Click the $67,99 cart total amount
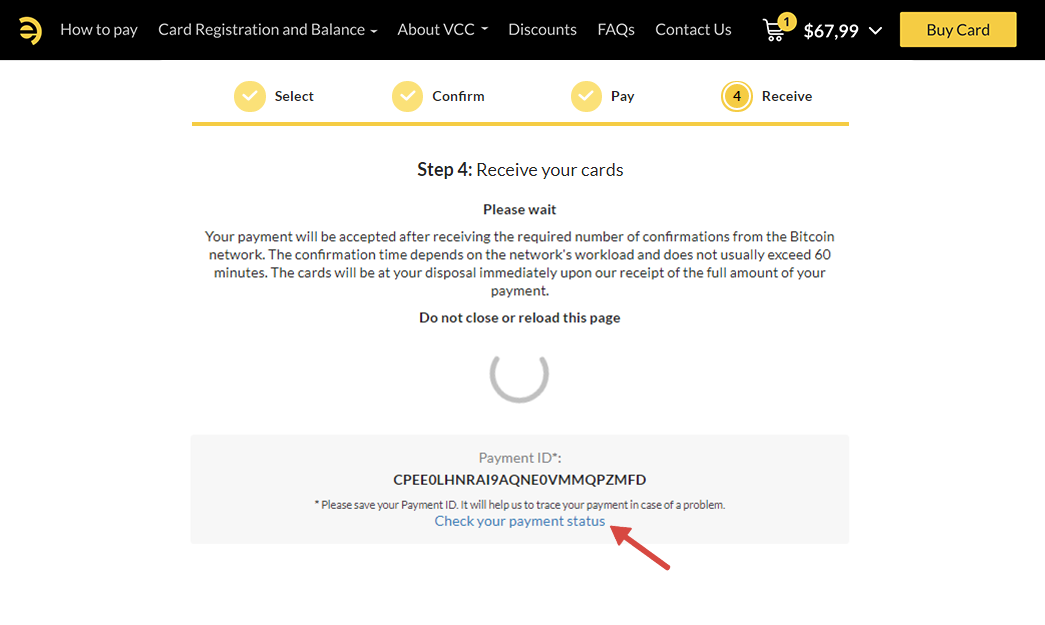 tap(831, 31)
